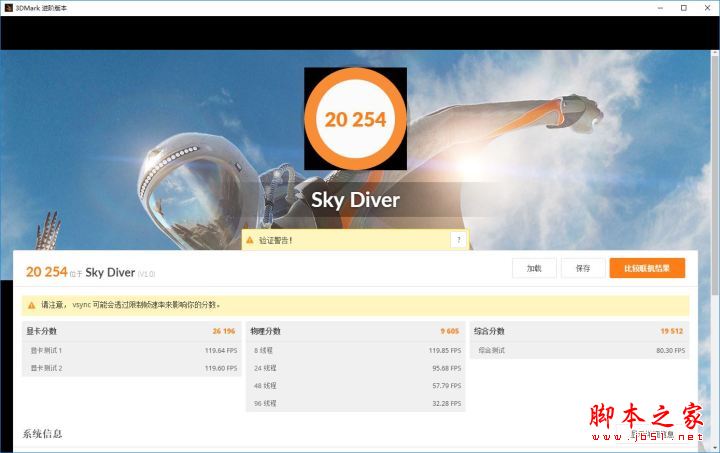Image resolution: width=720 pixels, height=453 pixels.
Task: Click the 3DMark app icon in title bar
Action: point(8,8)
